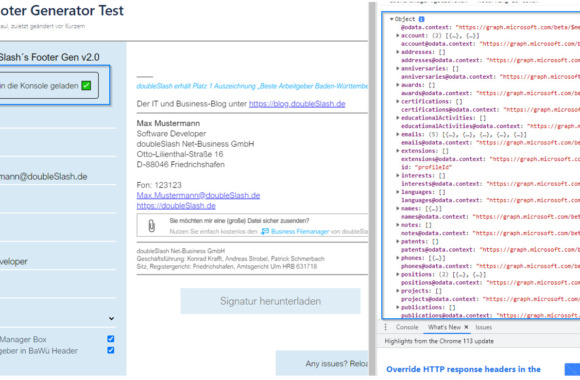Open the Issues drawer tab
The image size is (580, 380).
483,327
